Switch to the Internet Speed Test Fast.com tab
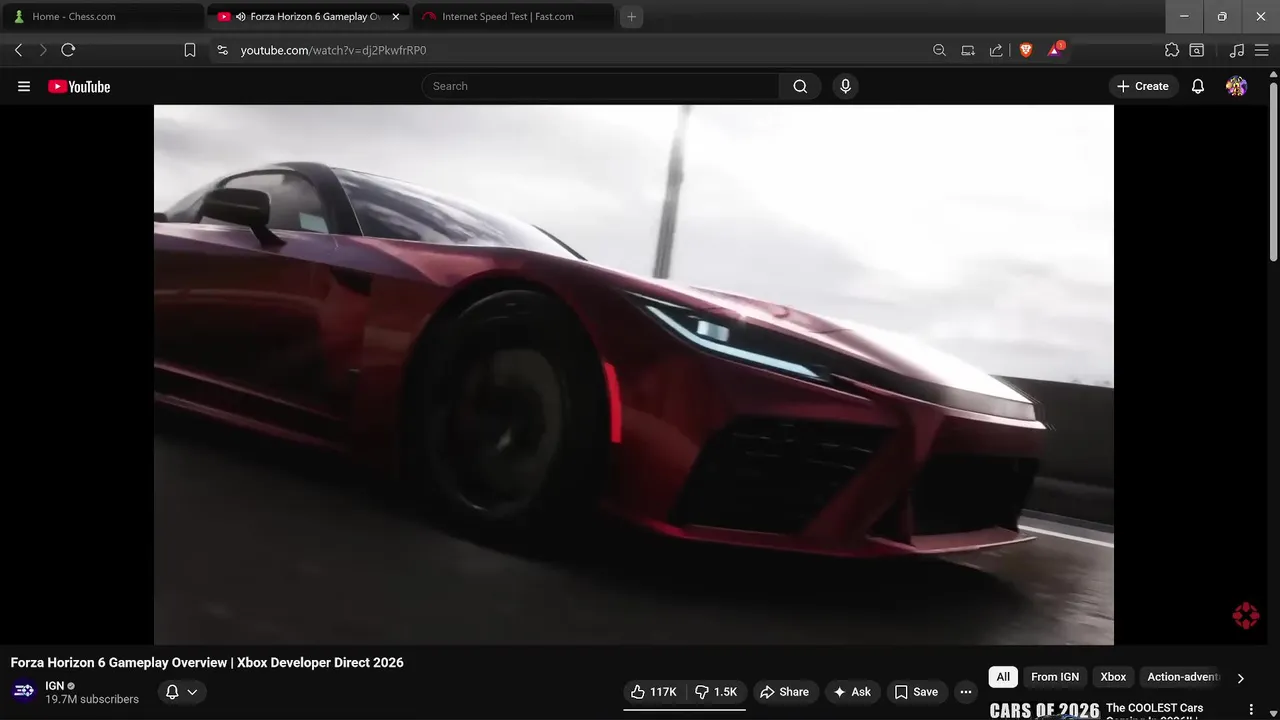Image resolution: width=1280 pixels, height=720 pixels. tap(513, 17)
